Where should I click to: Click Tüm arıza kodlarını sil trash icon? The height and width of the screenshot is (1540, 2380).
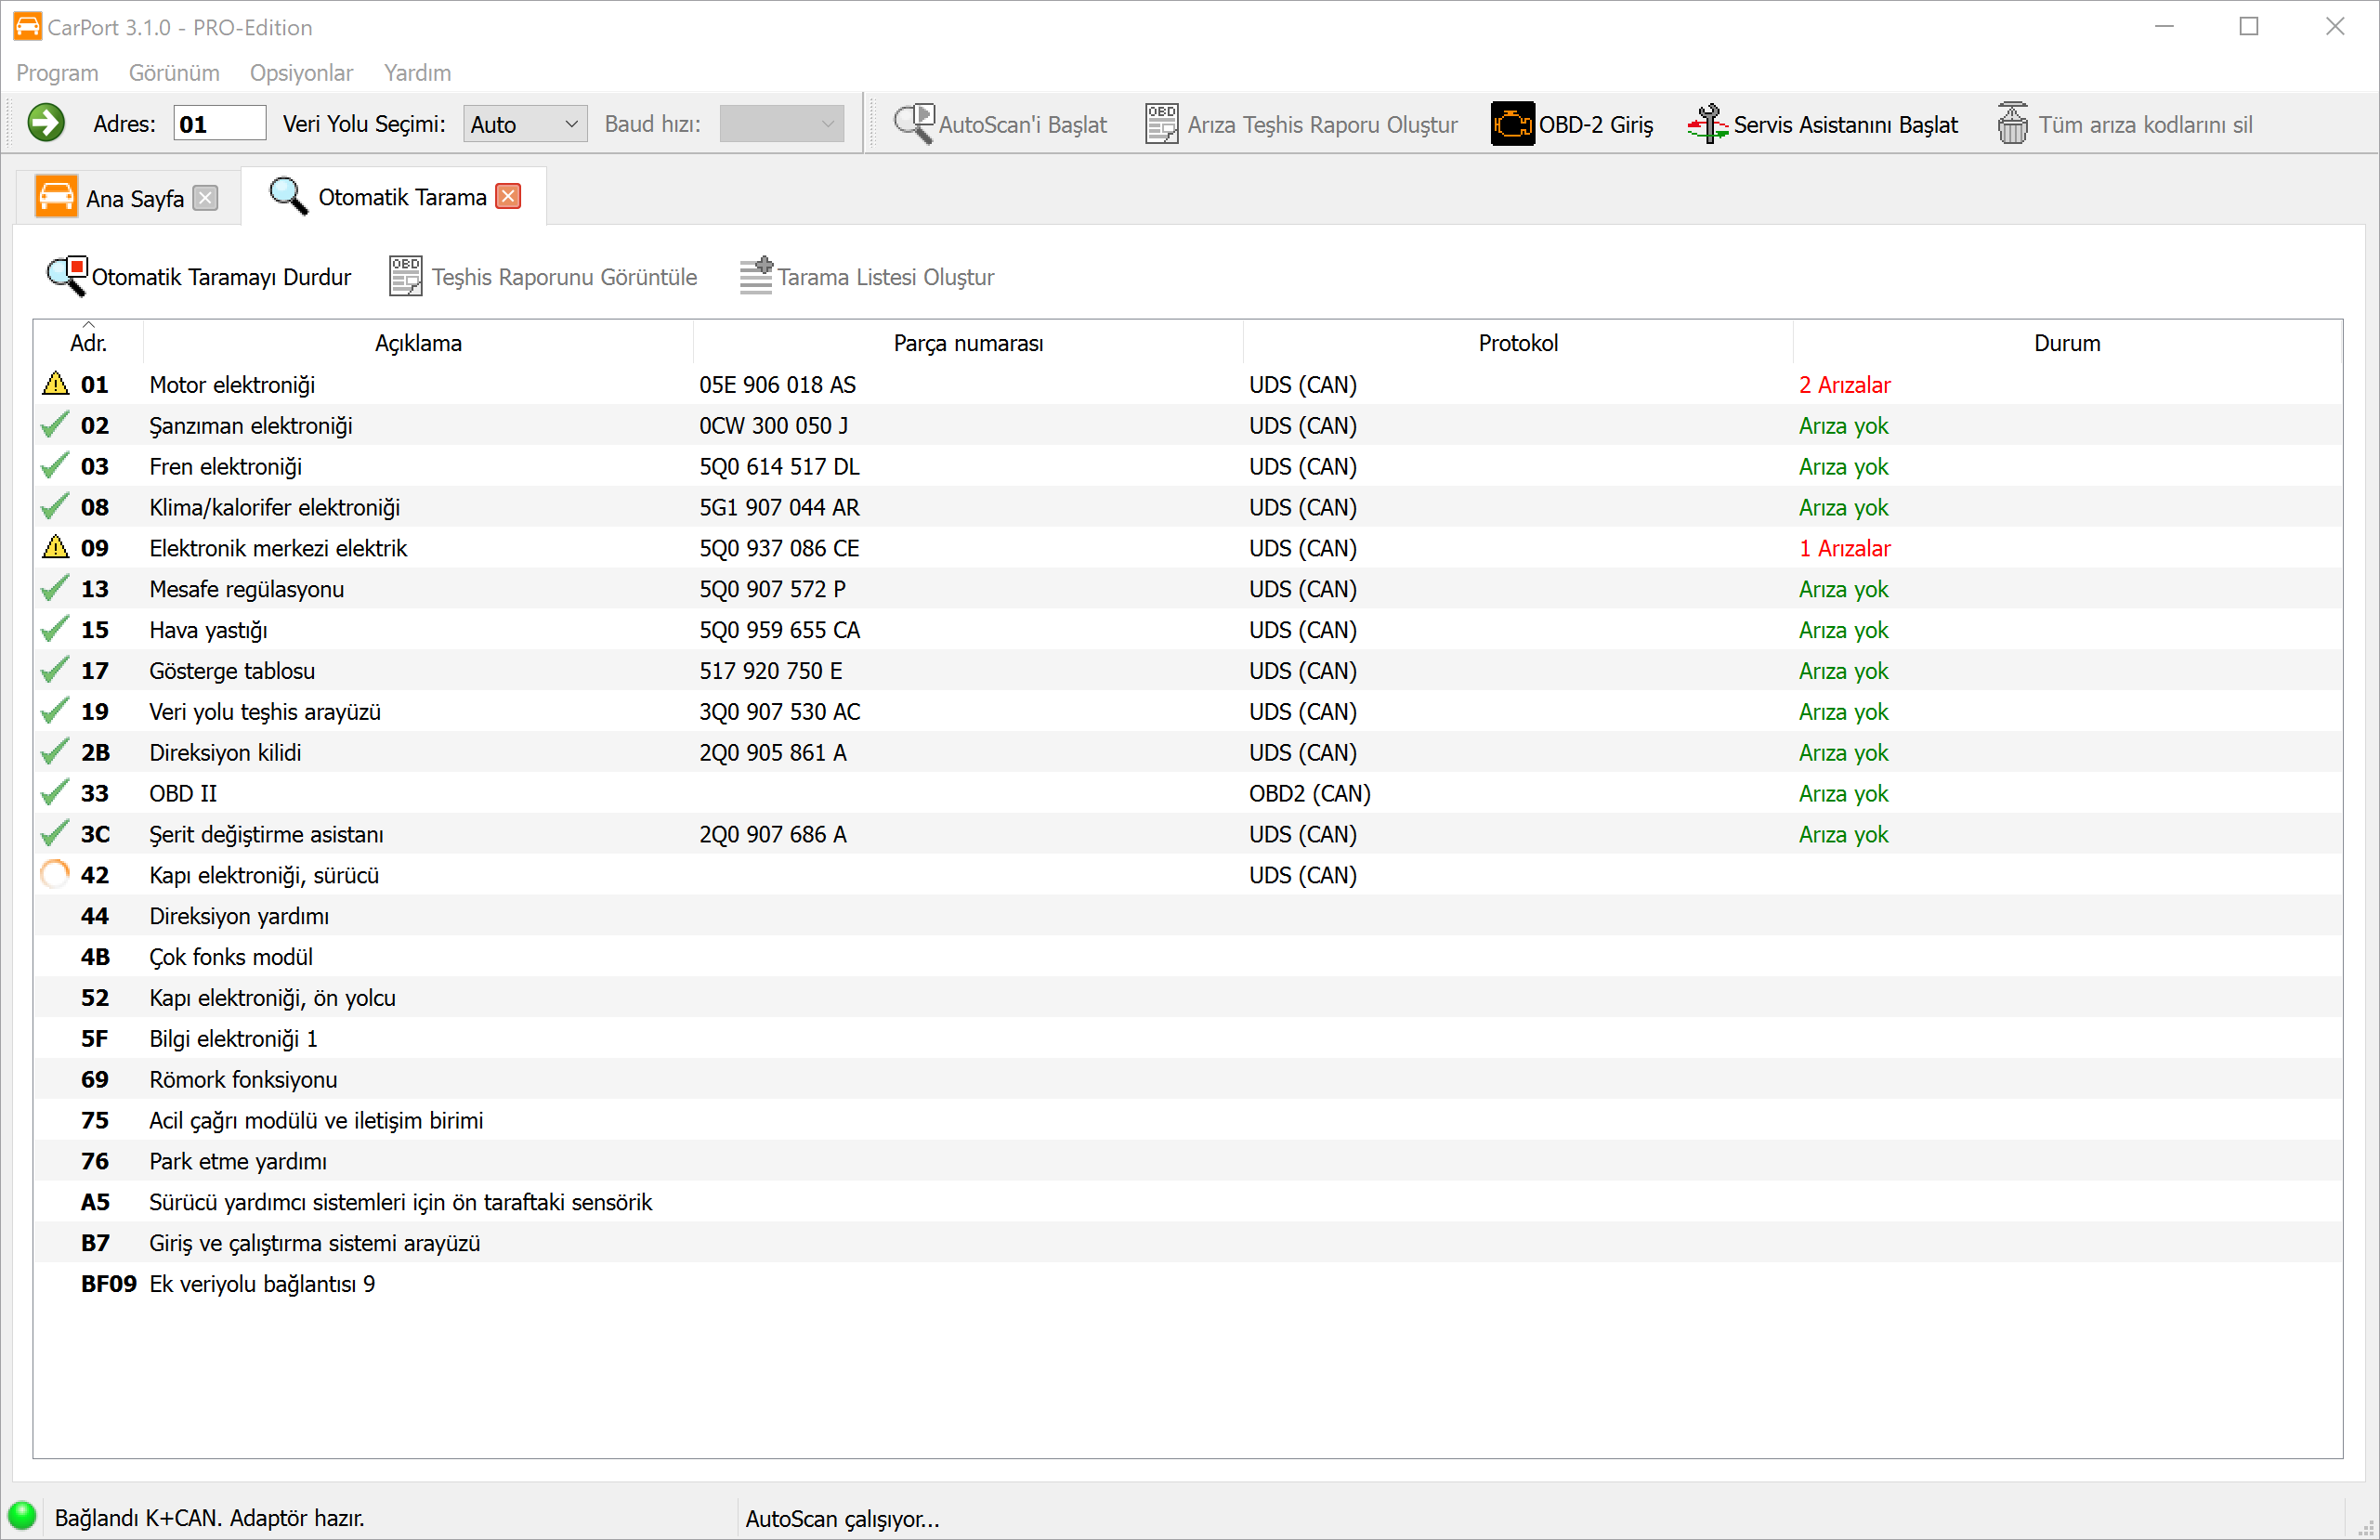pos(2012,124)
